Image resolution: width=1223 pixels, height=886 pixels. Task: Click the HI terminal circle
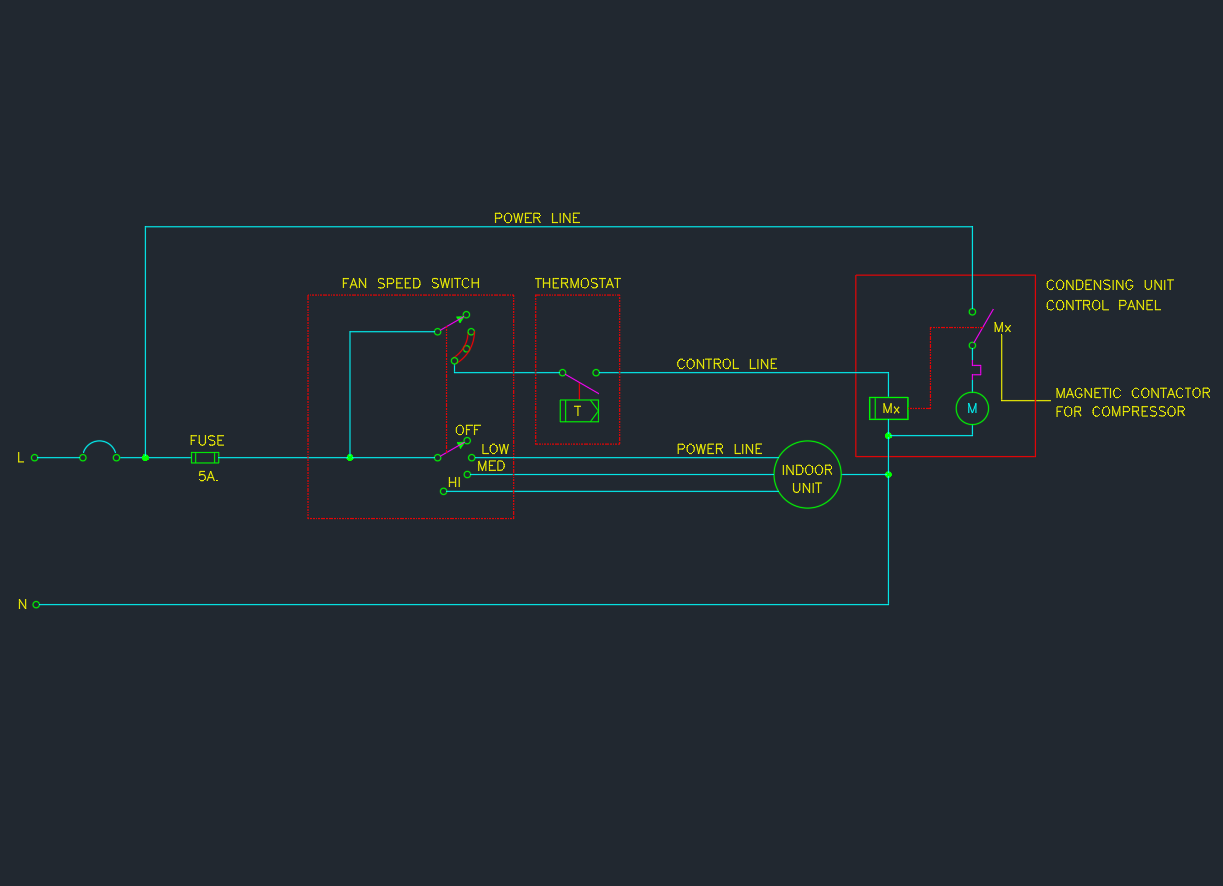(443, 491)
